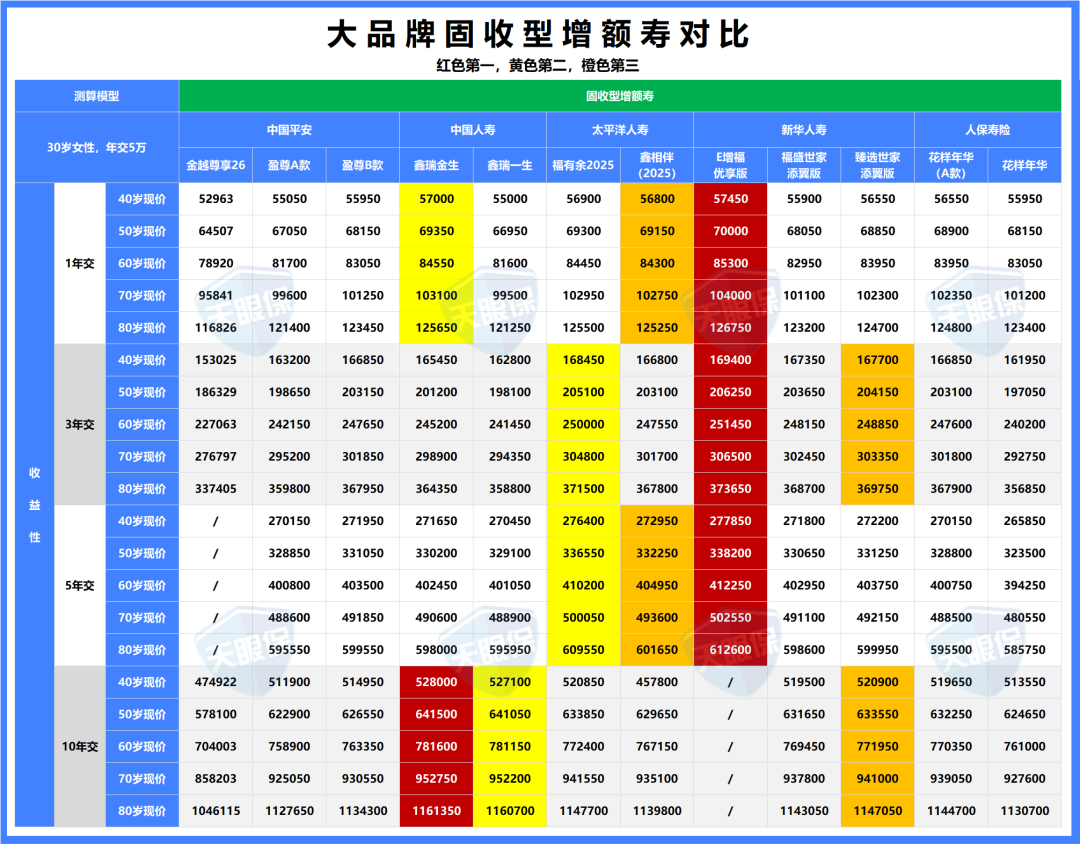Select the 鑫相伴(2025) product column header
Screen dimensions: 1080x845
click(x=656, y=165)
